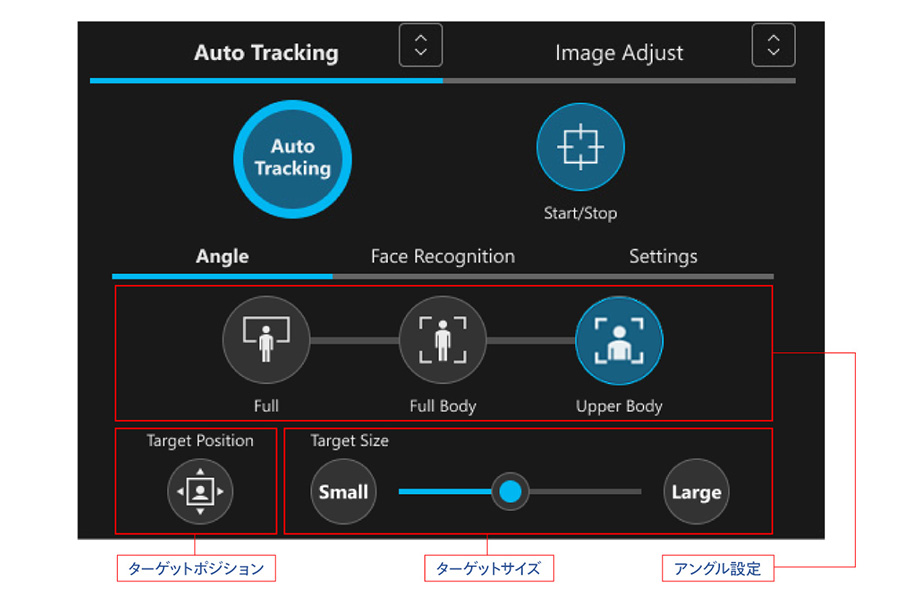
Task: Select the Full angle icon
Action: click(x=266, y=340)
